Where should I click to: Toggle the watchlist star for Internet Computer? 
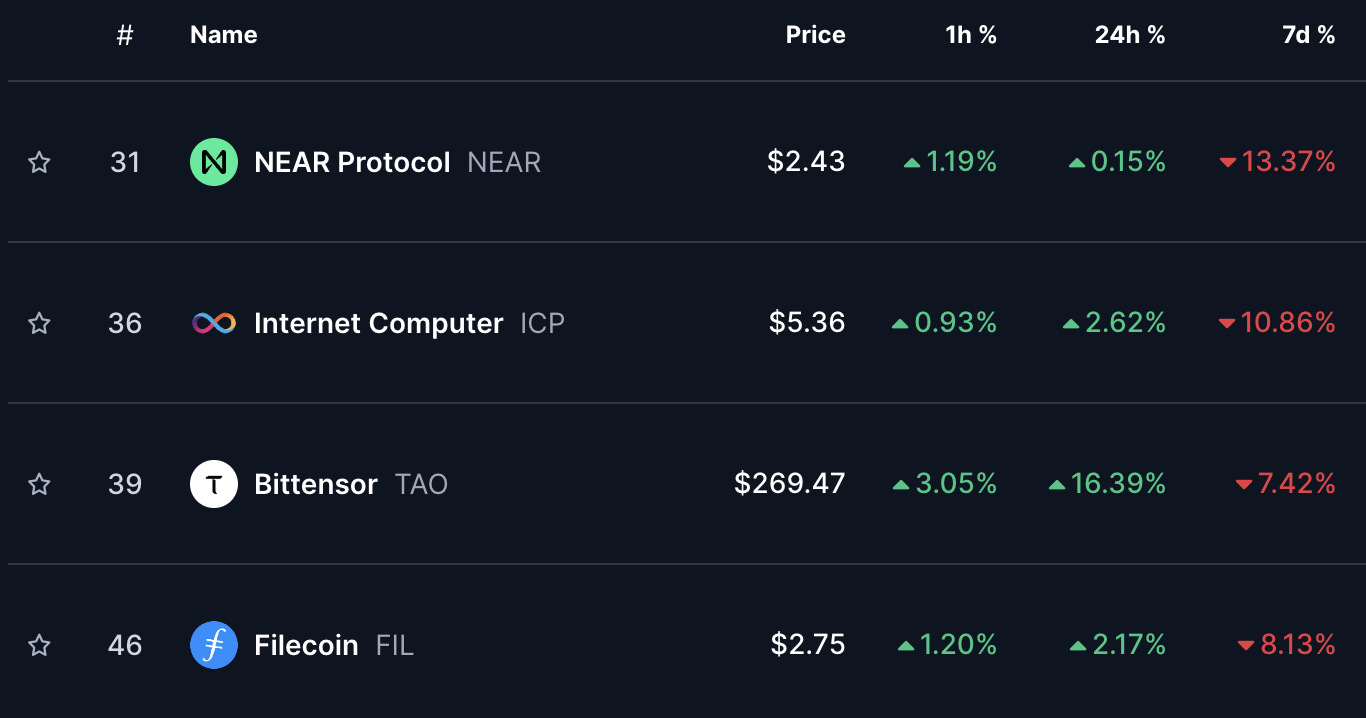click(x=39, y=323)
